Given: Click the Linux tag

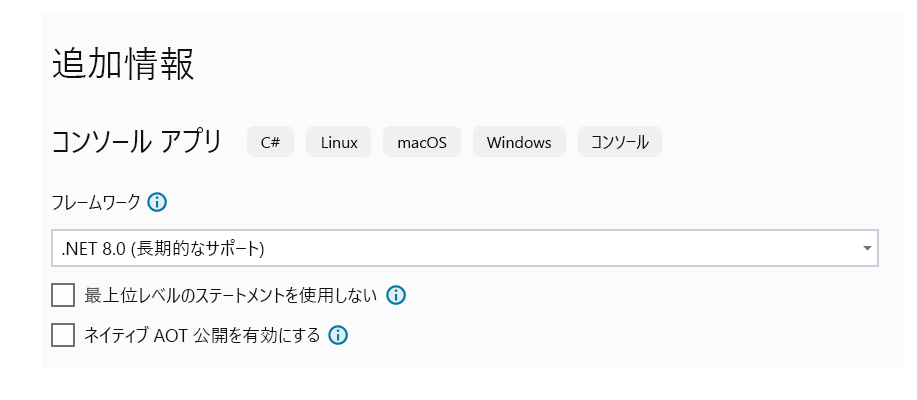Looking at the screenshot, I should 339,142.
